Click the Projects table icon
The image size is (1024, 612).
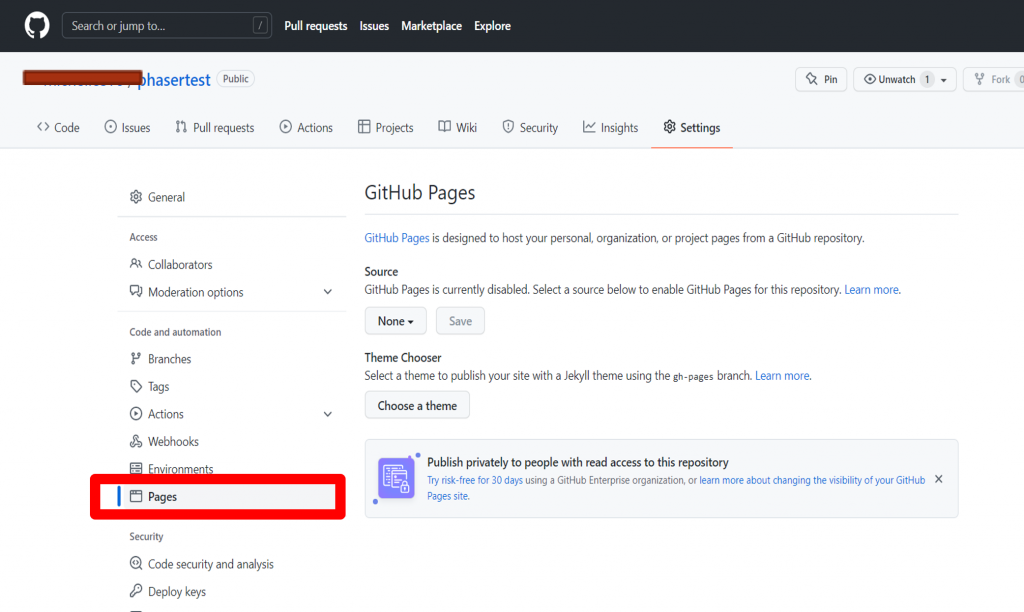pyautogui.click(x=364, y=127)
